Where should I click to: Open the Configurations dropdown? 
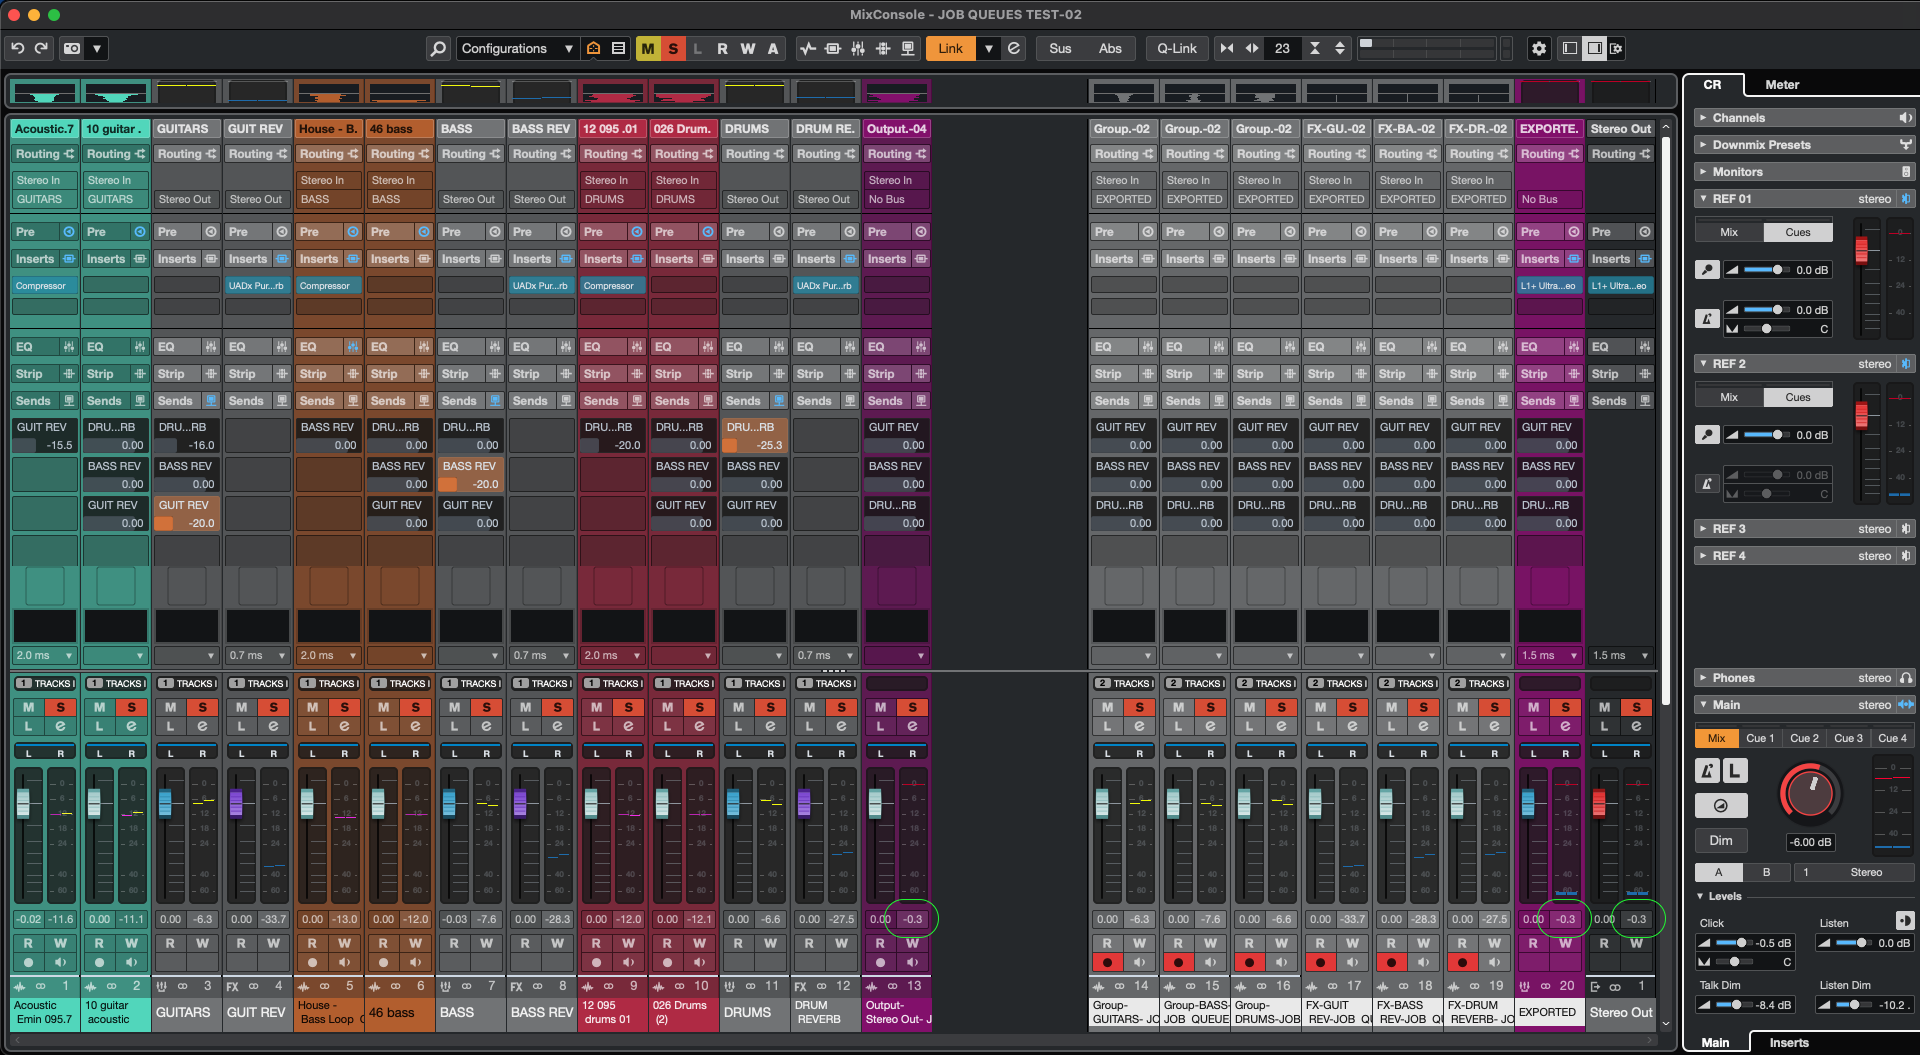coord(516,48)
